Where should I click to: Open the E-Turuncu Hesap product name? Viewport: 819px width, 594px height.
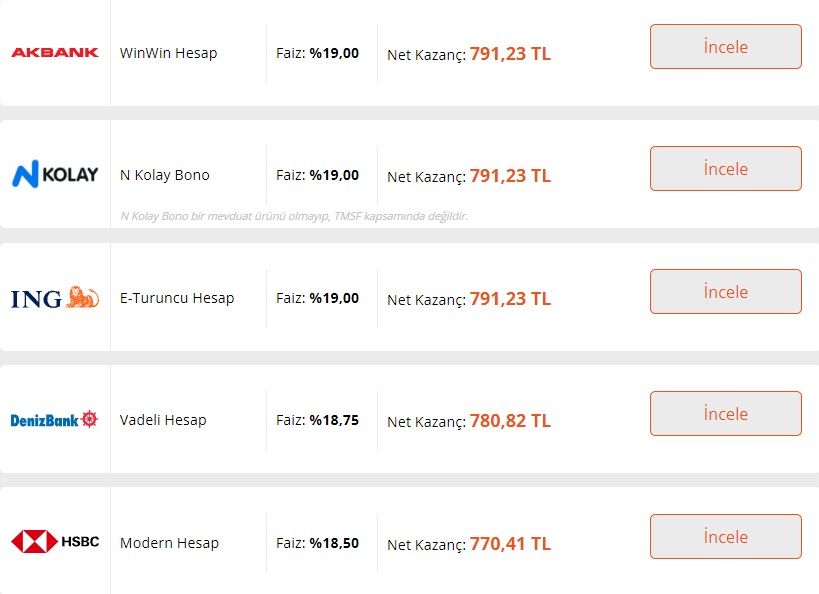coord(177,298)
